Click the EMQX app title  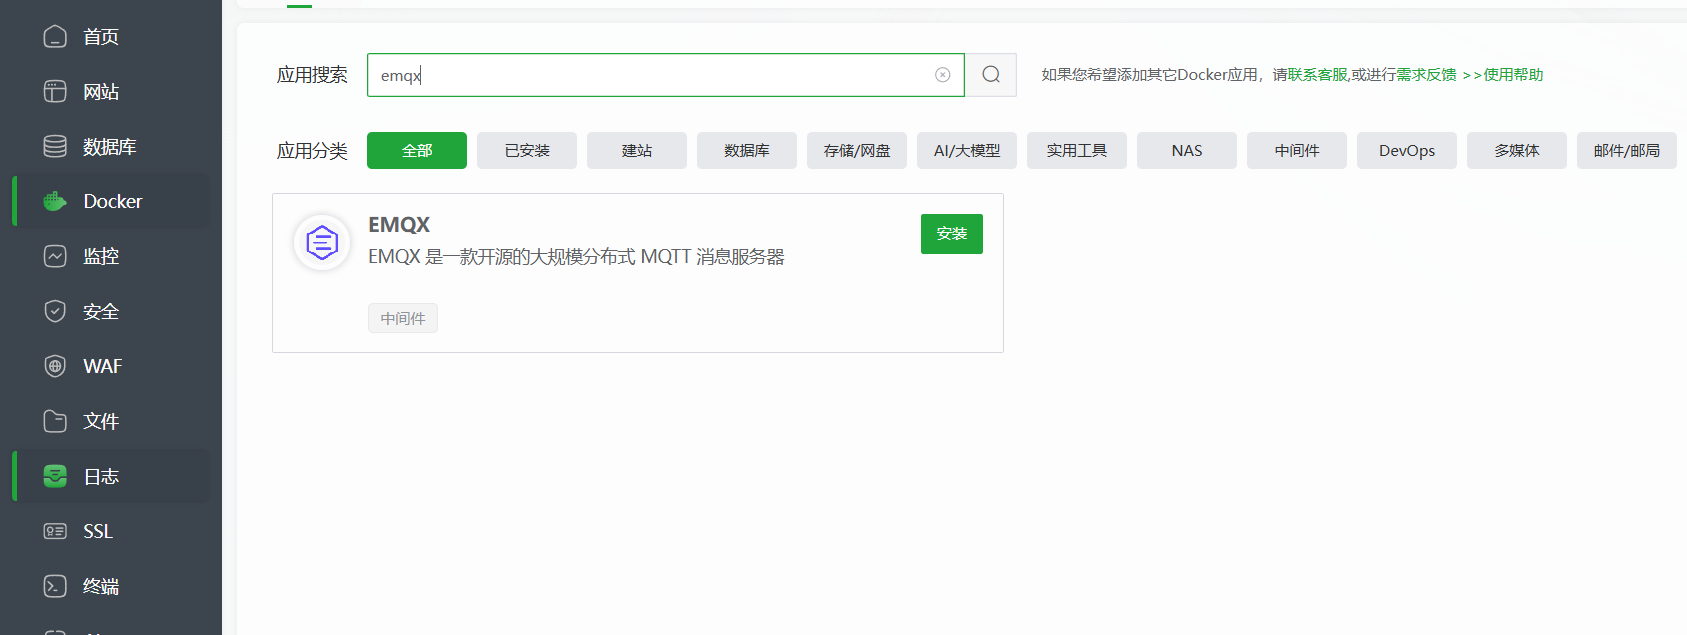[x=399, y=225]
